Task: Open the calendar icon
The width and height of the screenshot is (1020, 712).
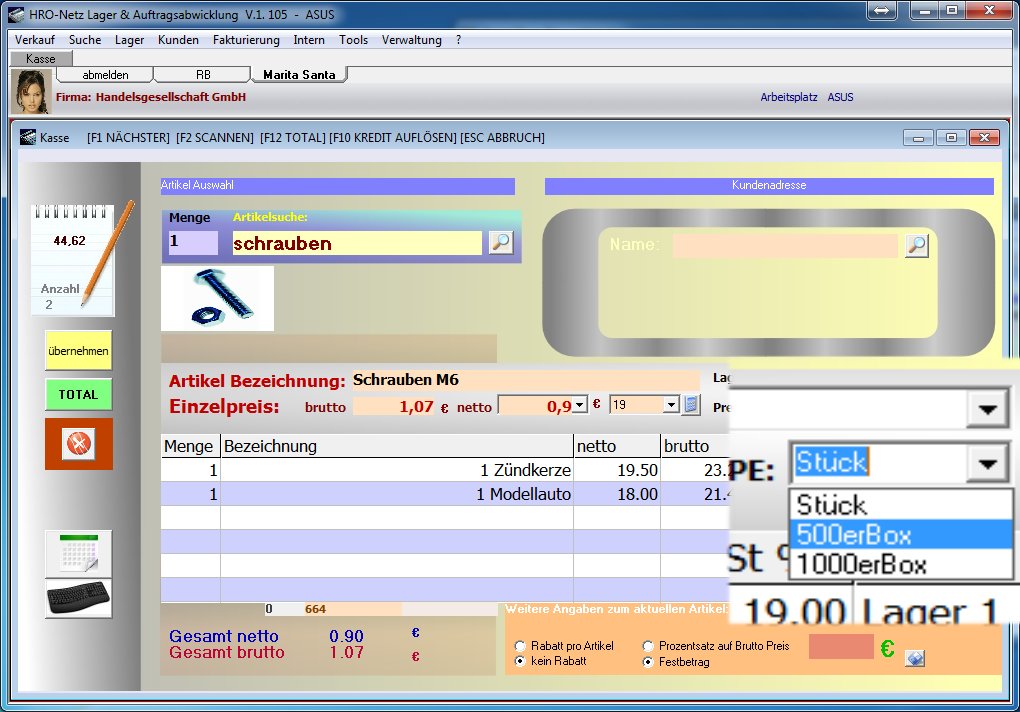Action: tap(78, 554)
